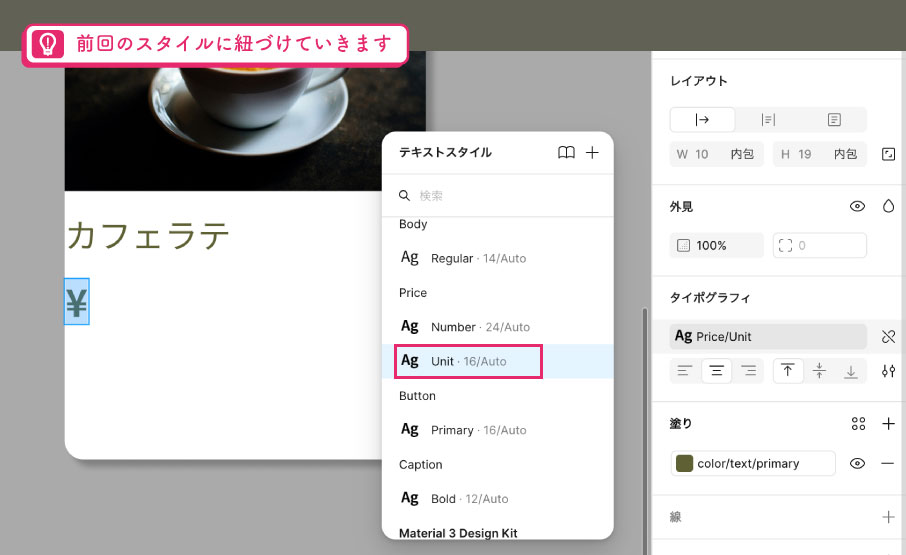Click the Body group heading

[x=413, y=224]
